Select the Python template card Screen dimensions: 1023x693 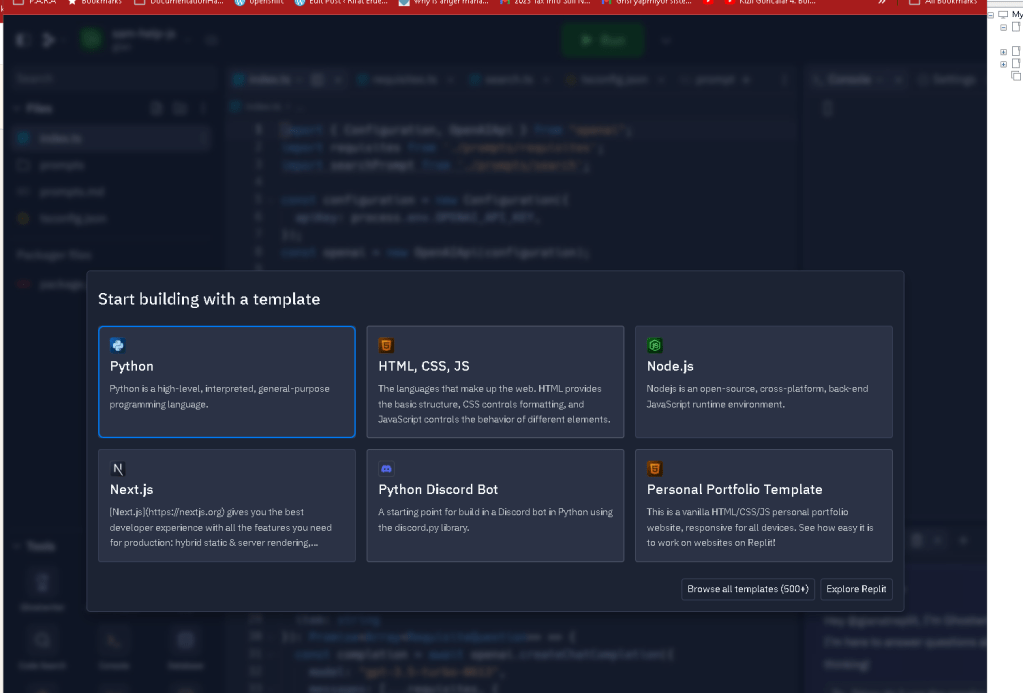pos(226,382)
